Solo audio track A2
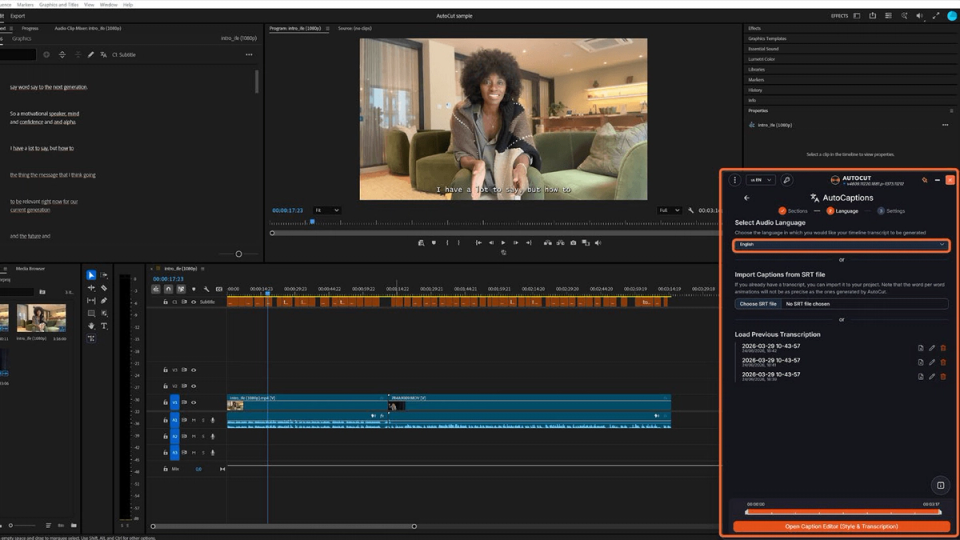Image resolution: width=960 pixels, height=540 pixels. coord(203,437)
